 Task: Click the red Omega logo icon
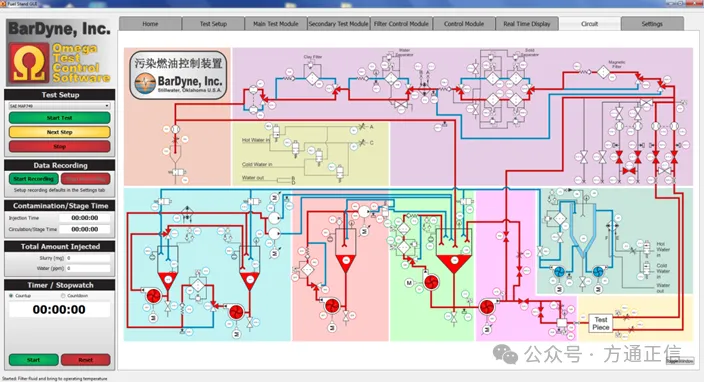pyautogui.click(x=29, y=62)
